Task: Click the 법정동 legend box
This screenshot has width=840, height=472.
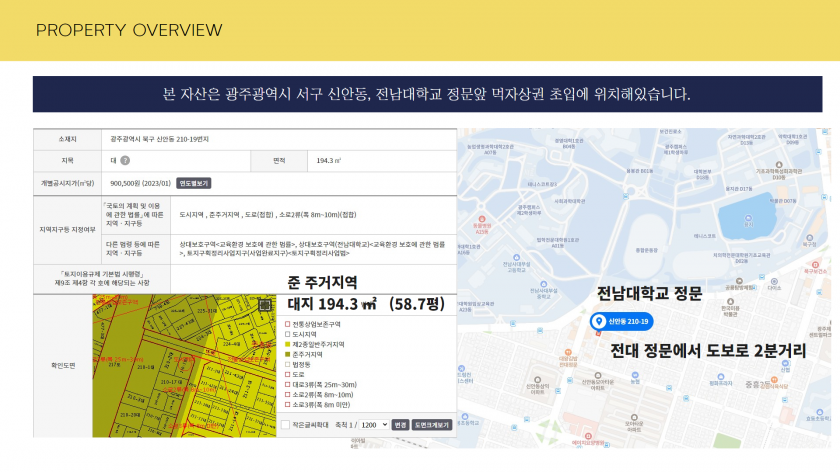Action: [288, 364]
